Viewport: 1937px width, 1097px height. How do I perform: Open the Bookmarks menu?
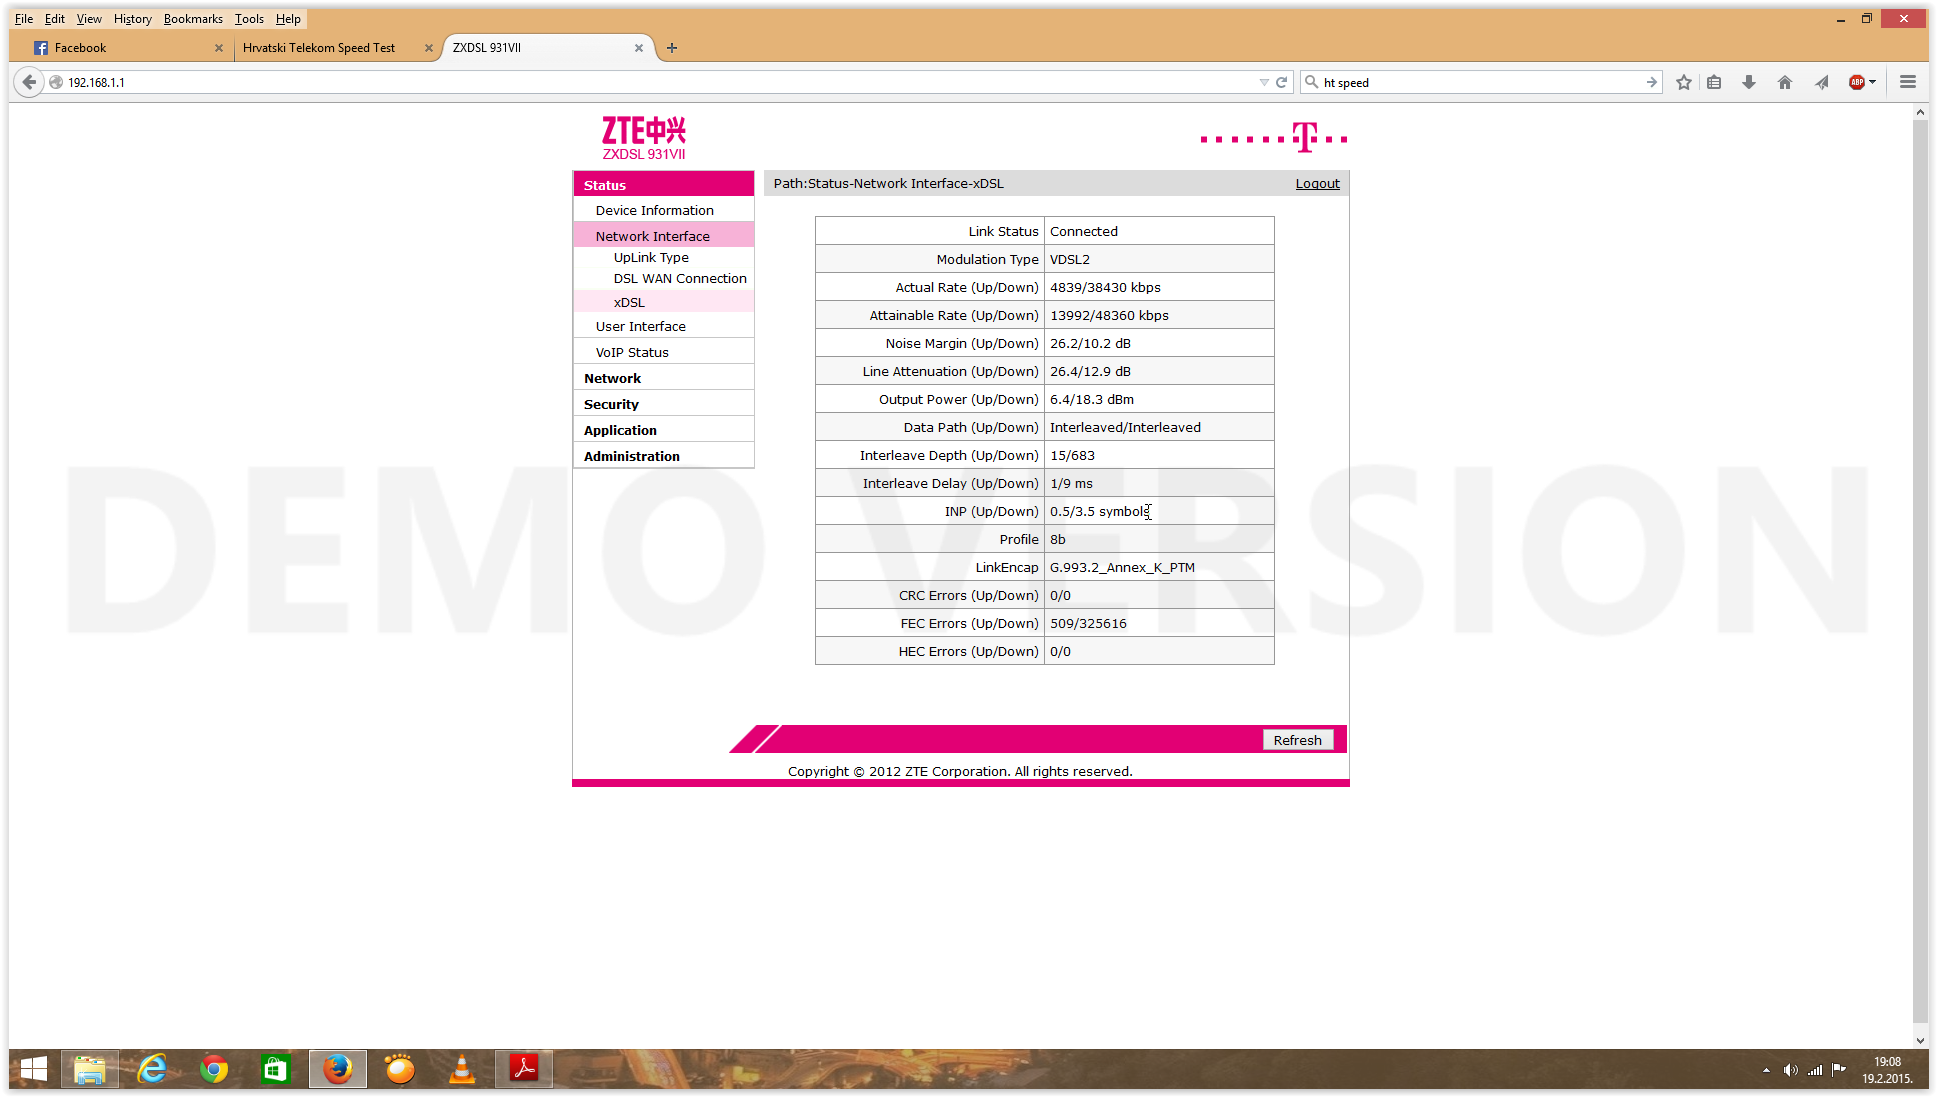coord(193,18)
